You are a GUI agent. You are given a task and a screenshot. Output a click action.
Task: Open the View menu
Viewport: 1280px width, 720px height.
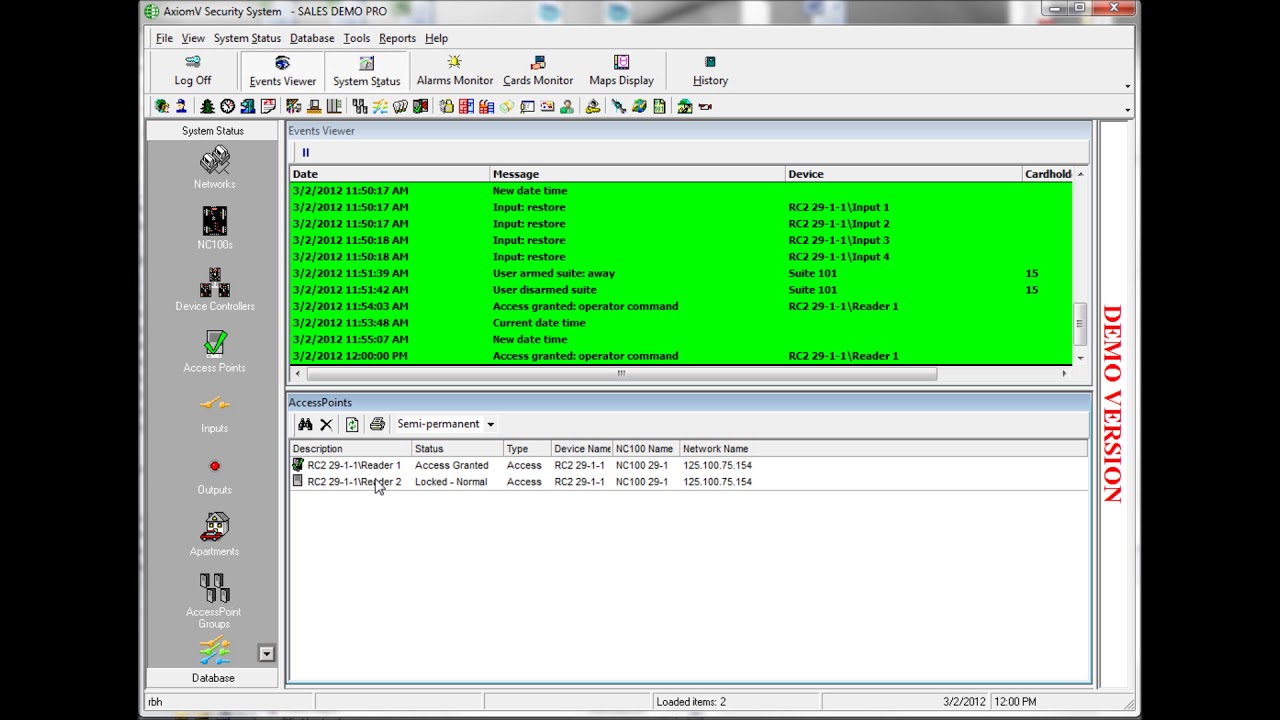[193, 38]
